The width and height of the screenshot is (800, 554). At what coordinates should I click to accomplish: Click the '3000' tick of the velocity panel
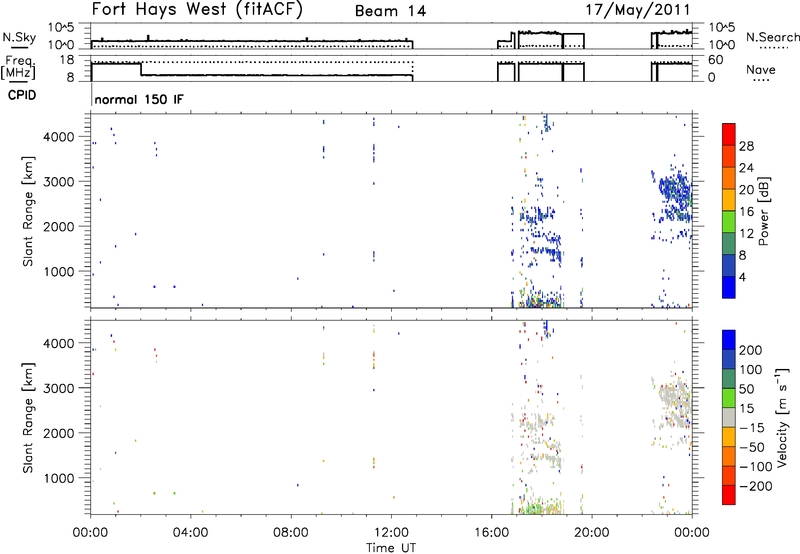point(59,388)
